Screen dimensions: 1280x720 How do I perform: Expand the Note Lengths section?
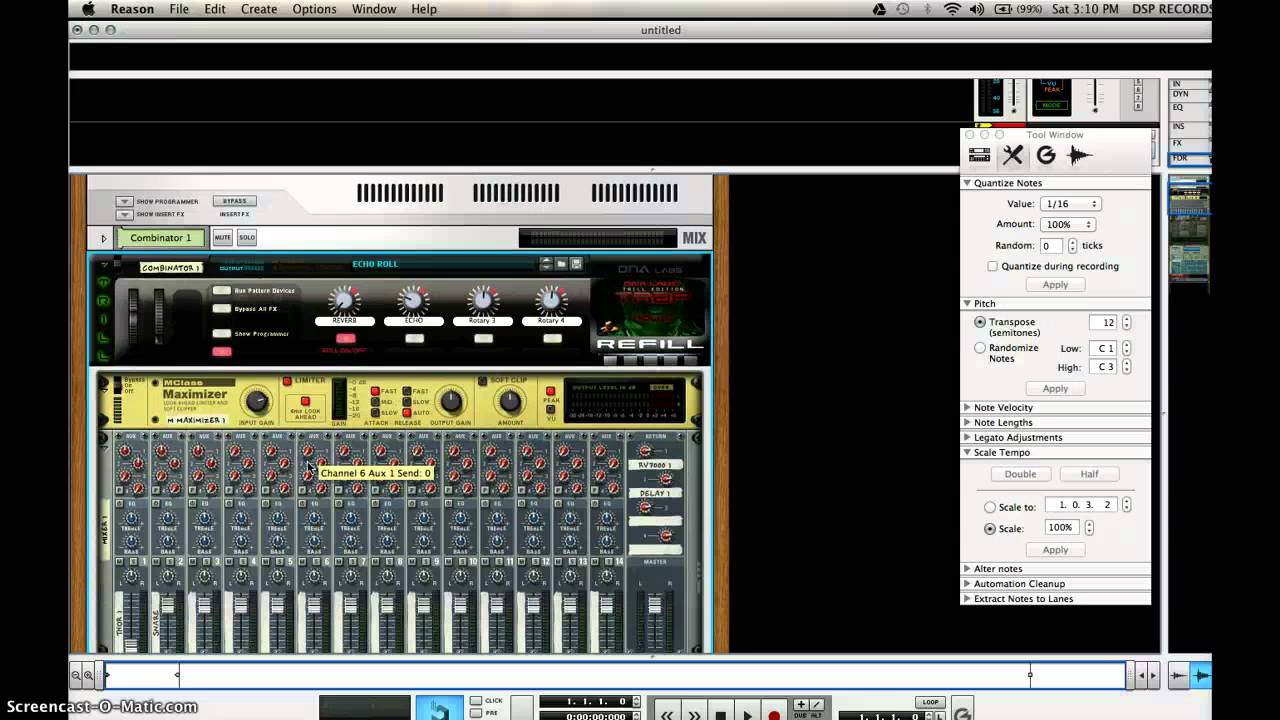tap(967, 422)
